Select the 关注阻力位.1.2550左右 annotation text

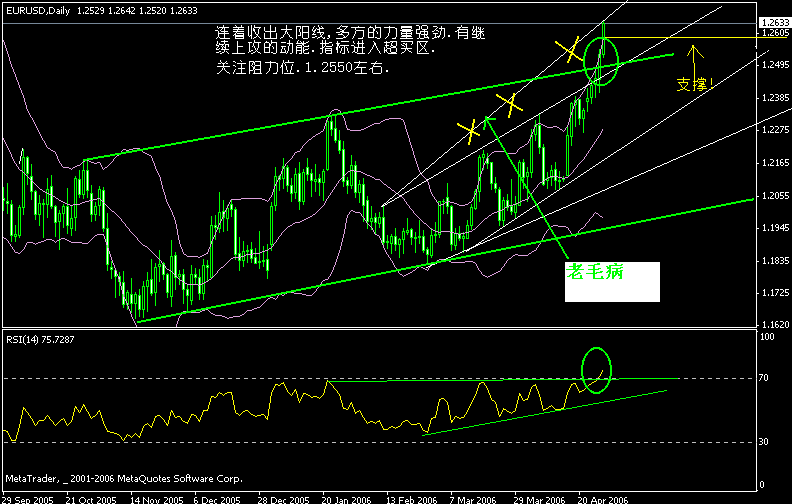click(303, 67)
